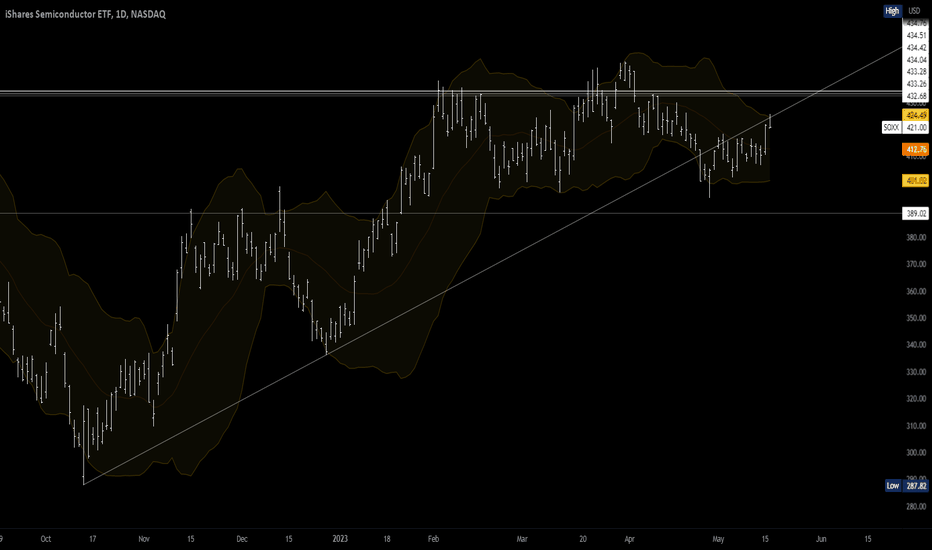
Task: Click the 340.00 price axis tick
Action: coord(916,345)
